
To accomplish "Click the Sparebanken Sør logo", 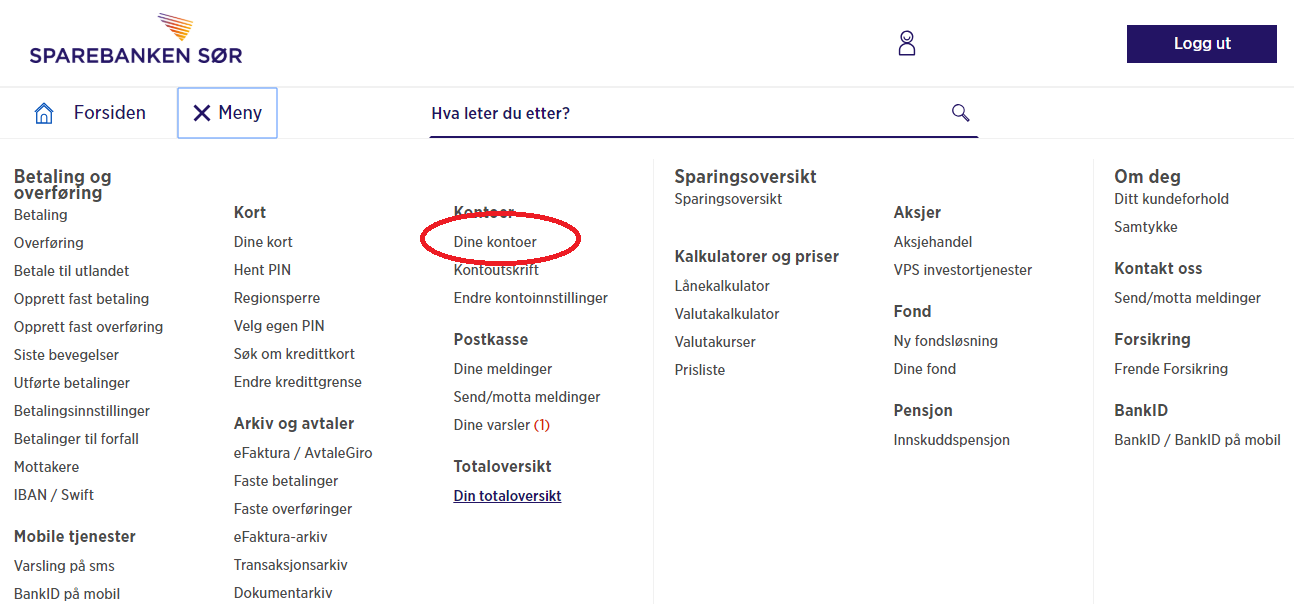I will tap(136, 42).
